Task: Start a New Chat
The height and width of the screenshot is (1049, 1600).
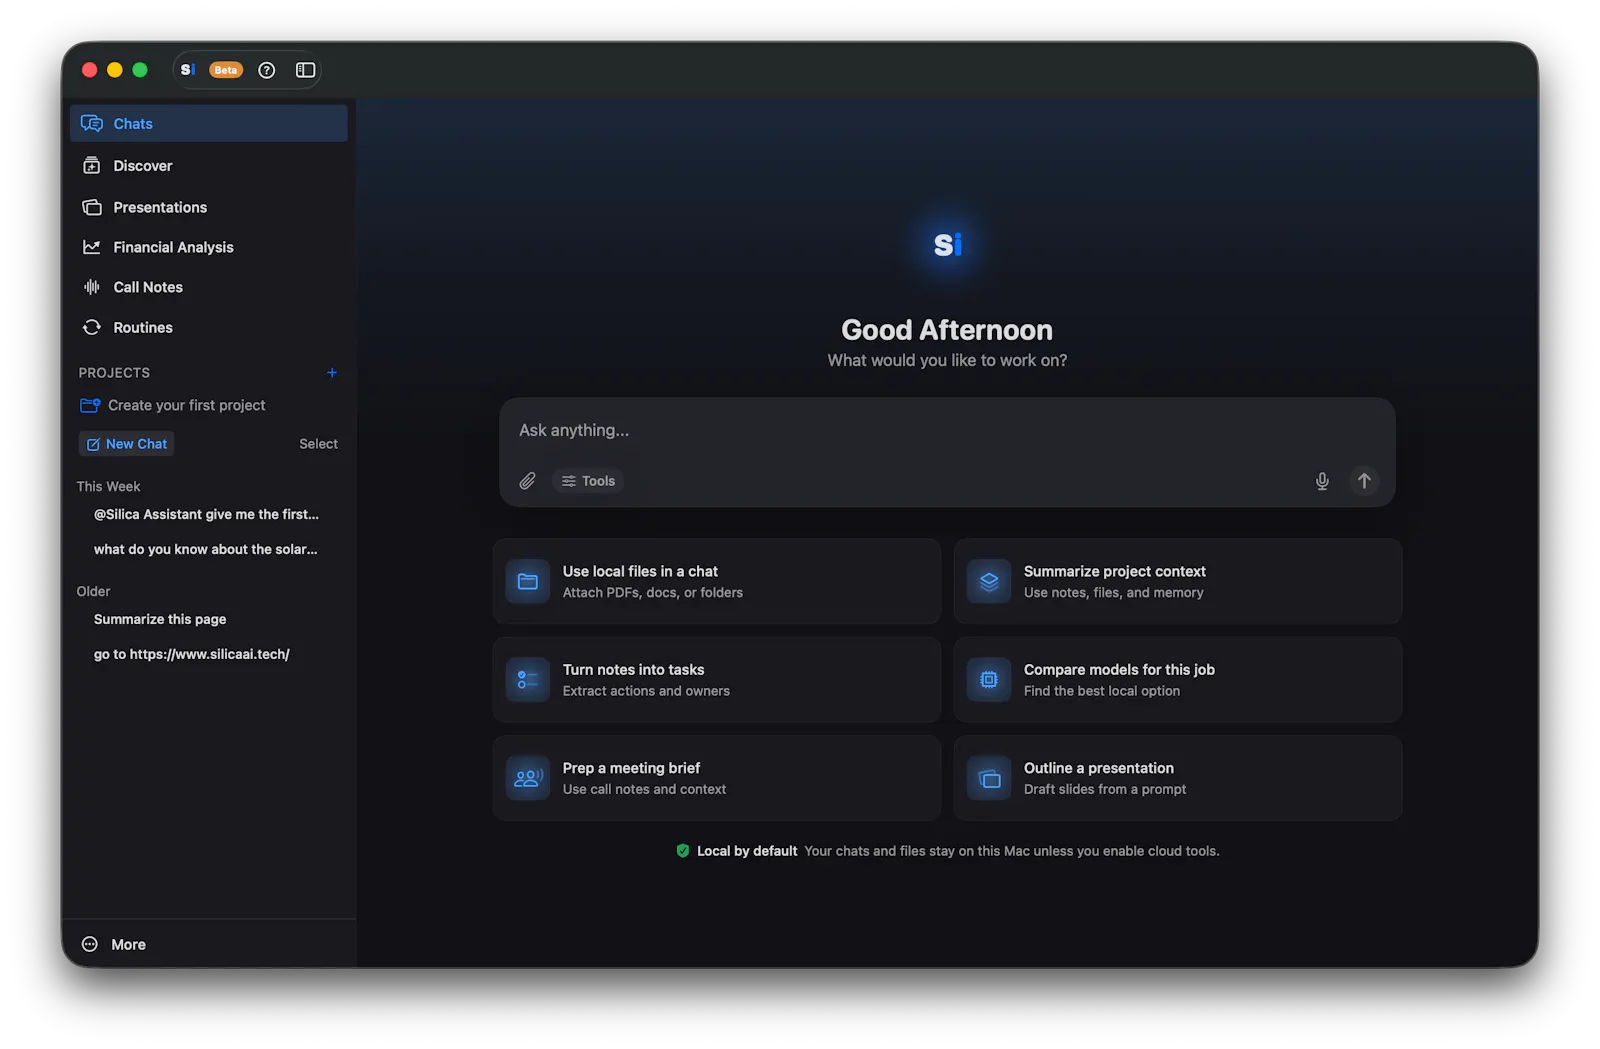Action: (x=126, y=444)
